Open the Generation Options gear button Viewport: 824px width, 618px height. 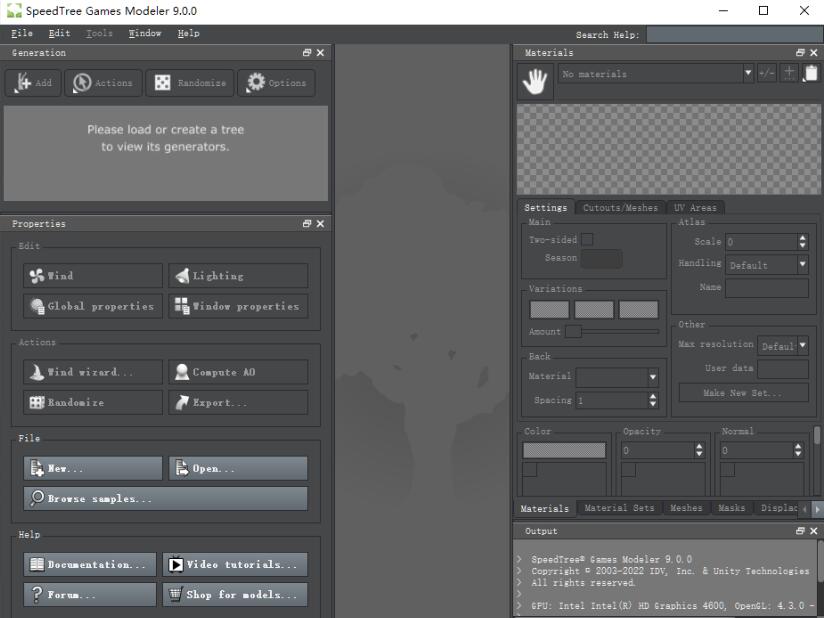(276, 83)
